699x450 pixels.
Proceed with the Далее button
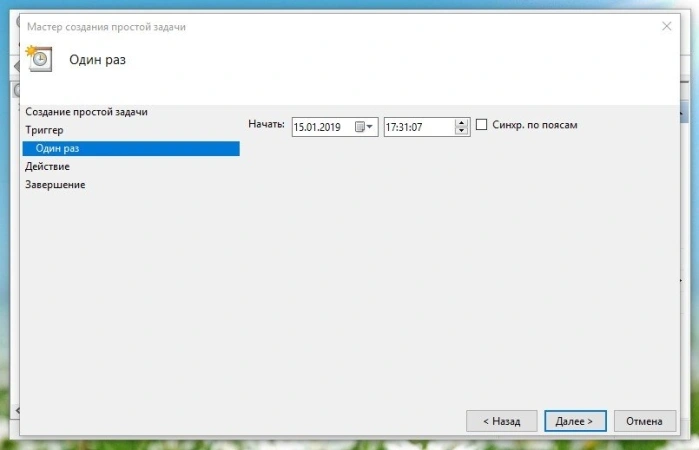click(575, 421)
